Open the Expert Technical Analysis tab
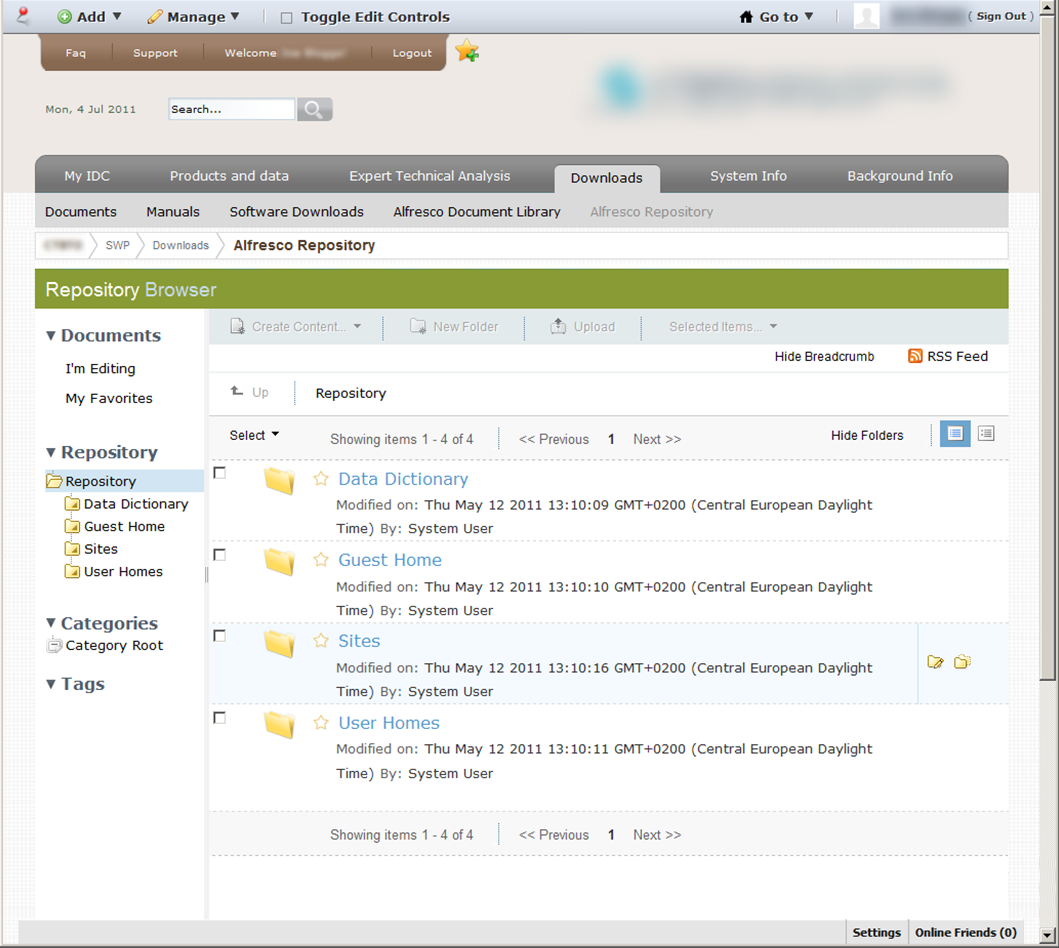Screen dimensions: 1059x948 [x=430, y=176]
